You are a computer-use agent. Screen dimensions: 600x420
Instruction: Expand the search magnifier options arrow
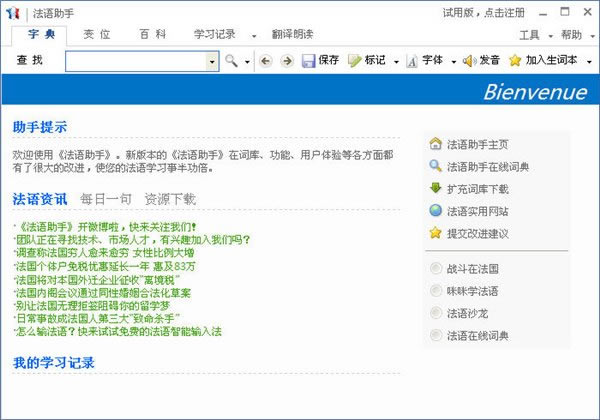coord(247,62)
